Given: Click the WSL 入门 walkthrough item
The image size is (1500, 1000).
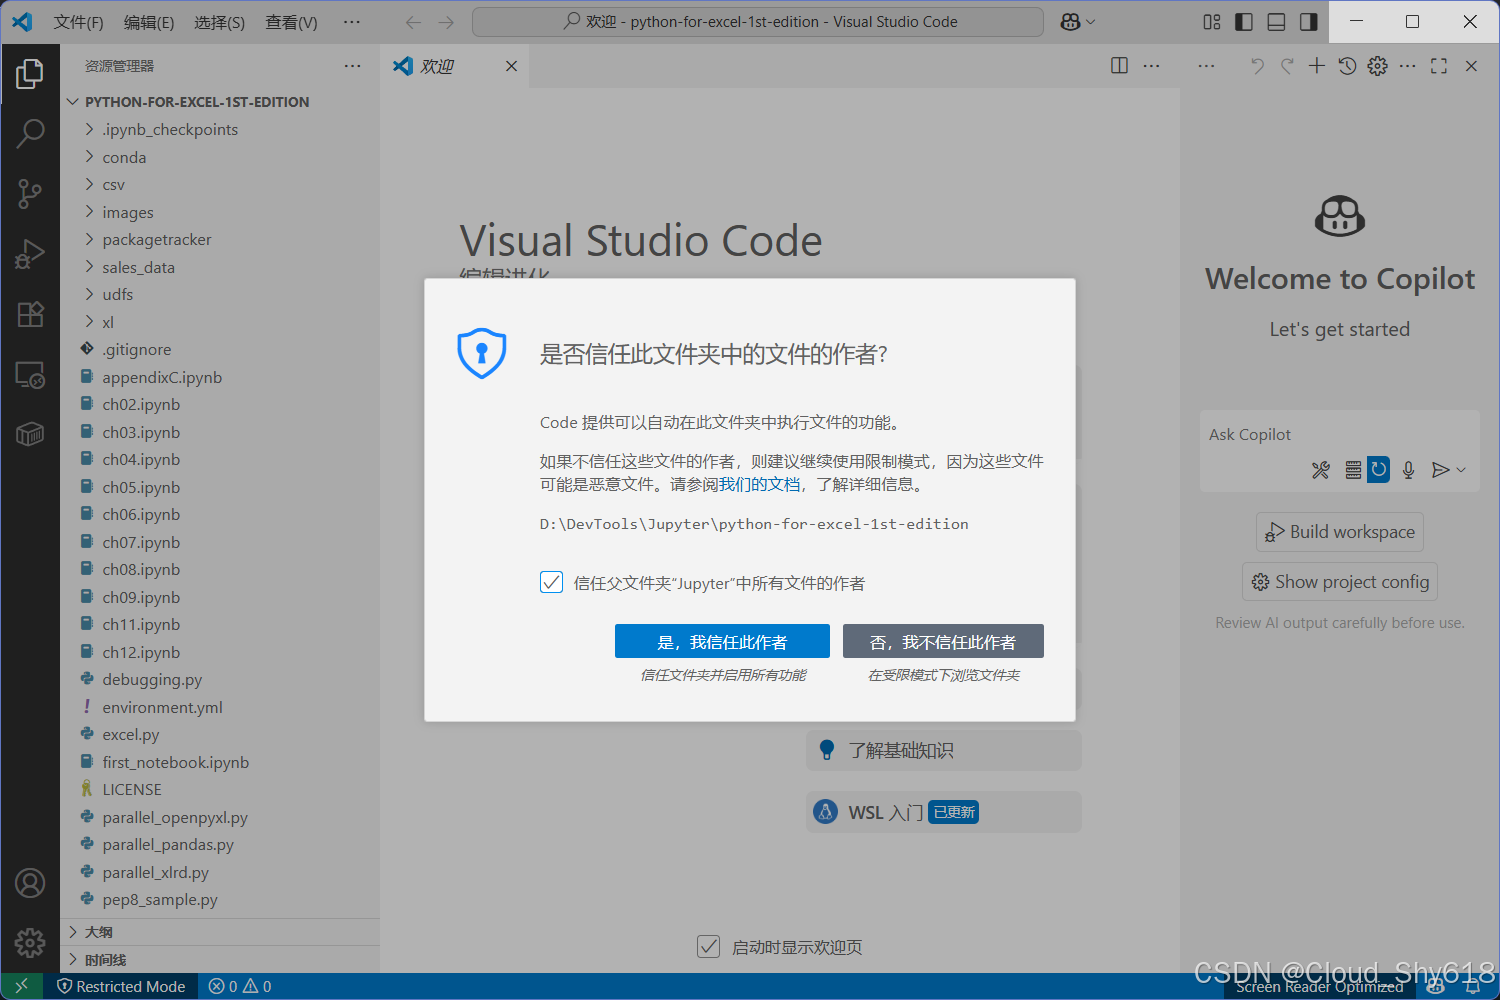Looking at the screenshot, I should tap(943, 812).
